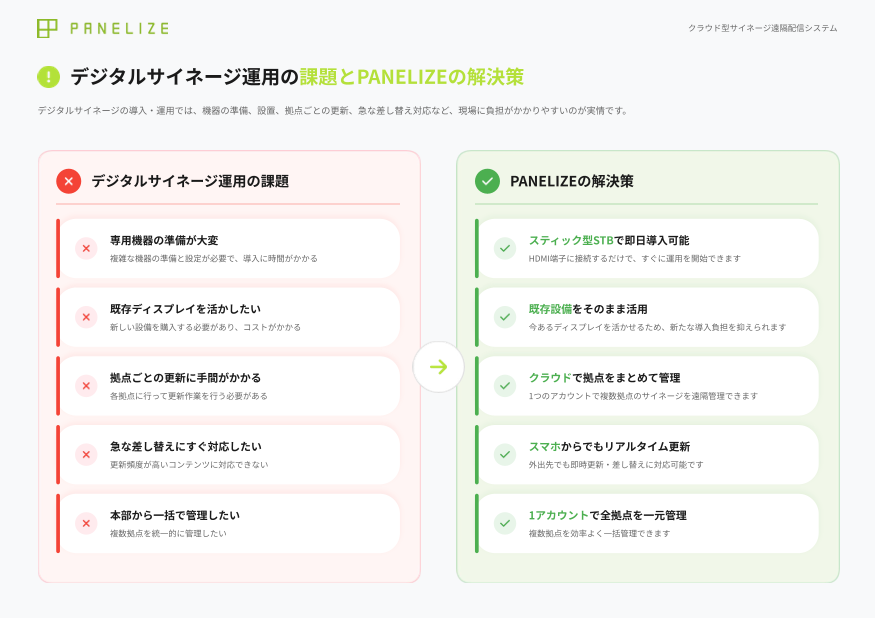Image resolution: width=875 pixels, height=618 pixels.
Task: Expand the クラウドで拠点をまとめて管理 card
Action: (x=648, y=385)
